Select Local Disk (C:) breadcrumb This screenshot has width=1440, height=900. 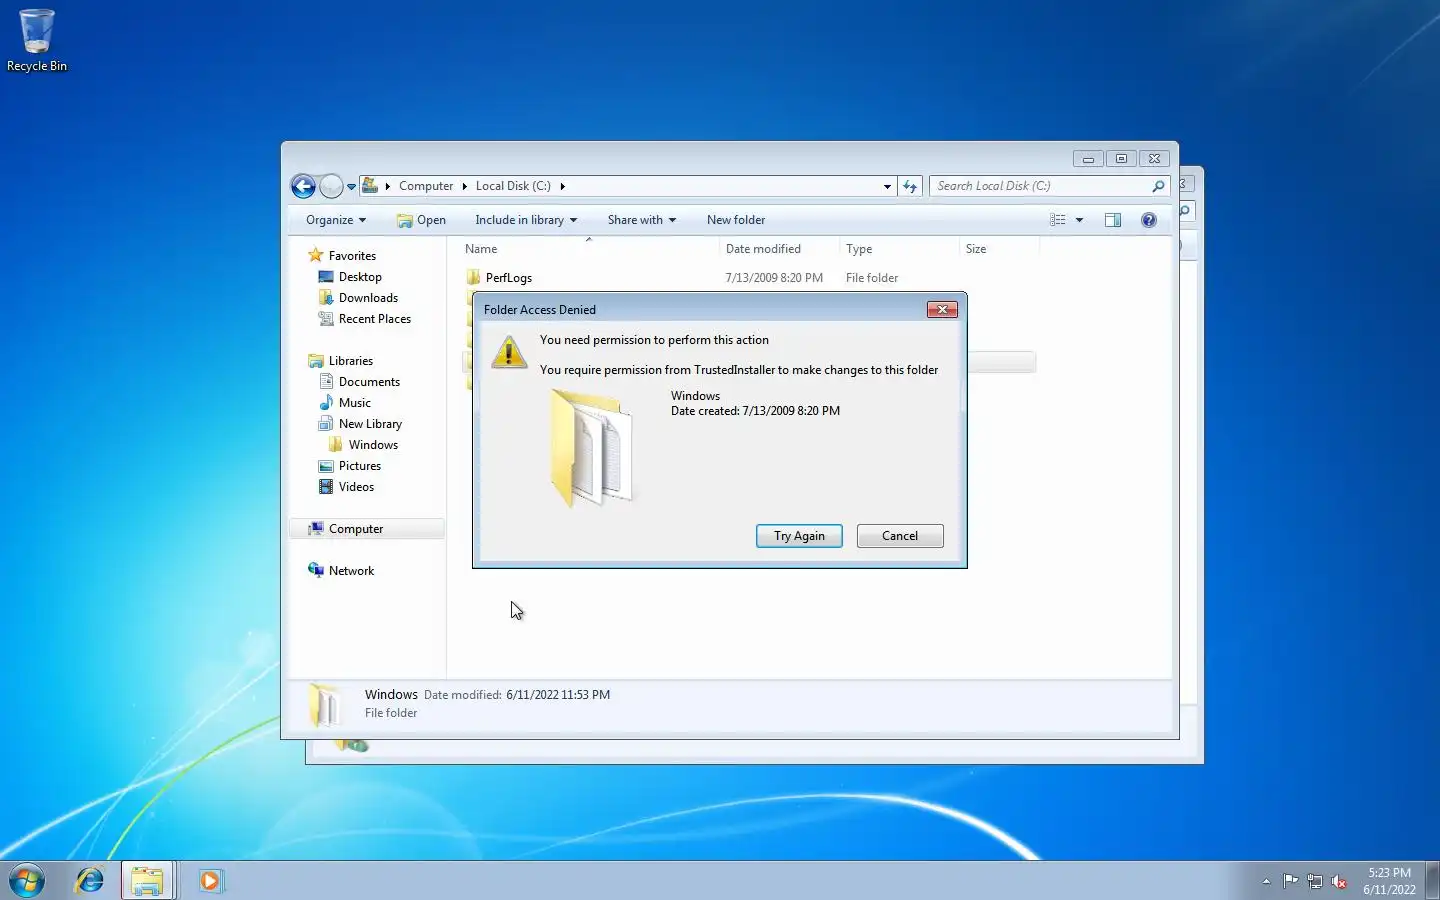(513, 186)
